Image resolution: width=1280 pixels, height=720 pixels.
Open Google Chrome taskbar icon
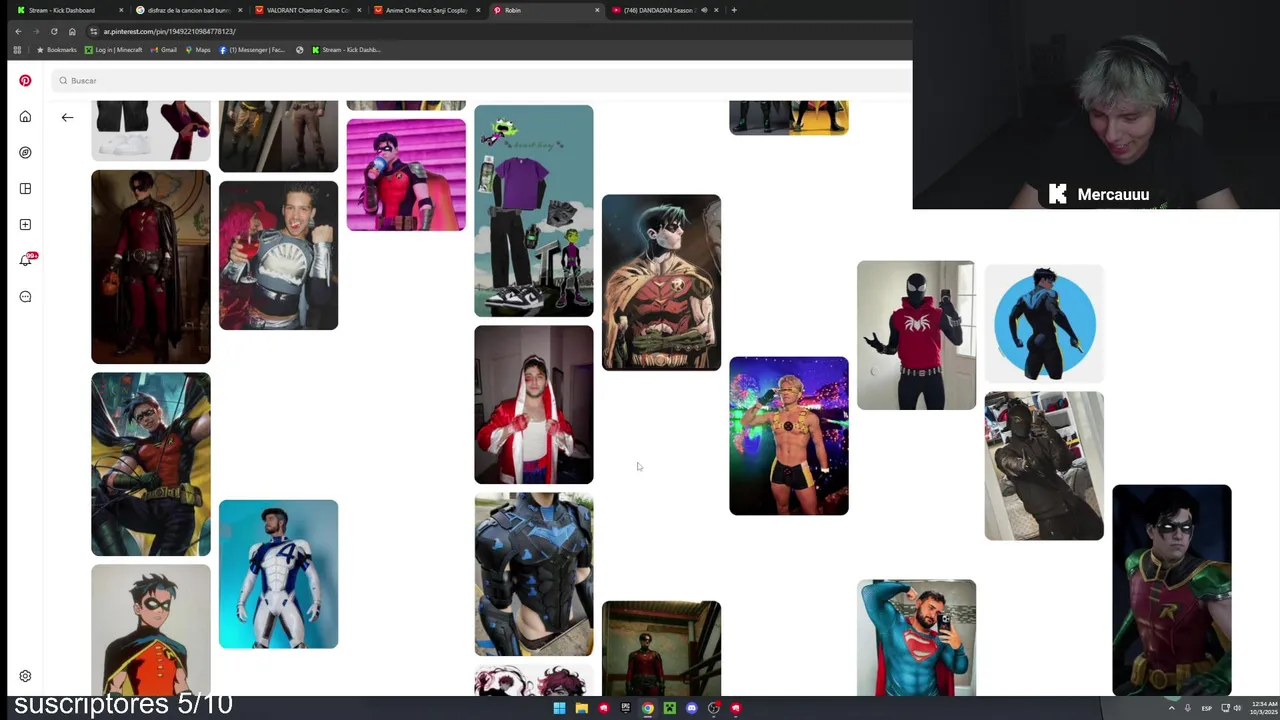(x=647, y=708)
